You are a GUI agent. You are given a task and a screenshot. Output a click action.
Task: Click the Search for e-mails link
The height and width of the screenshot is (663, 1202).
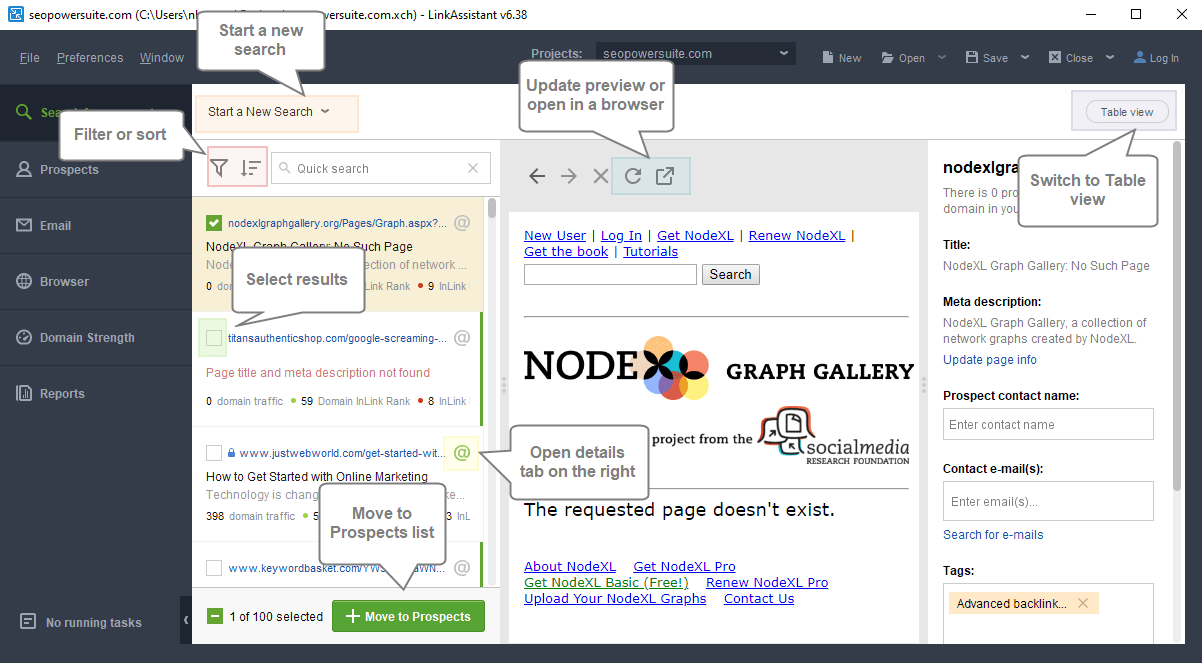click(x=993, y=535)
